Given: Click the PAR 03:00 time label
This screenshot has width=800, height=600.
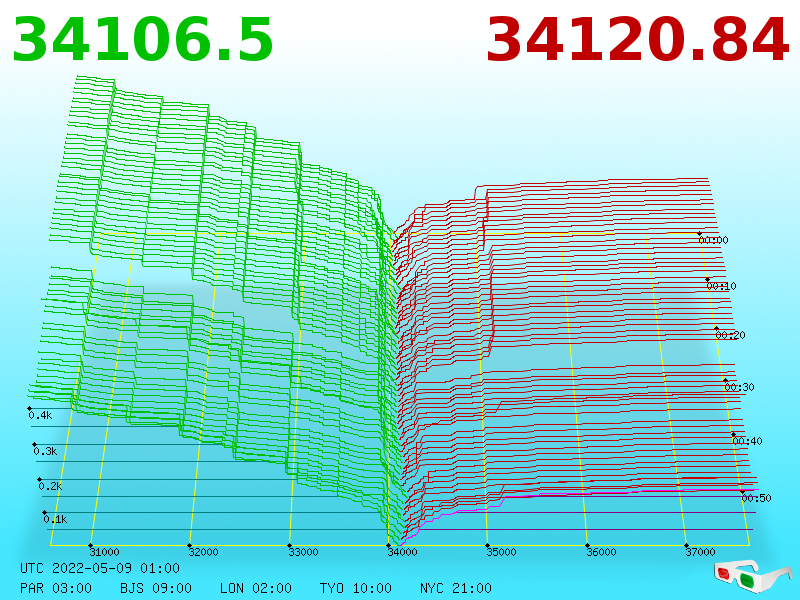Looking at the screenshot, I should pyautogui.click(x=56, y=588).
